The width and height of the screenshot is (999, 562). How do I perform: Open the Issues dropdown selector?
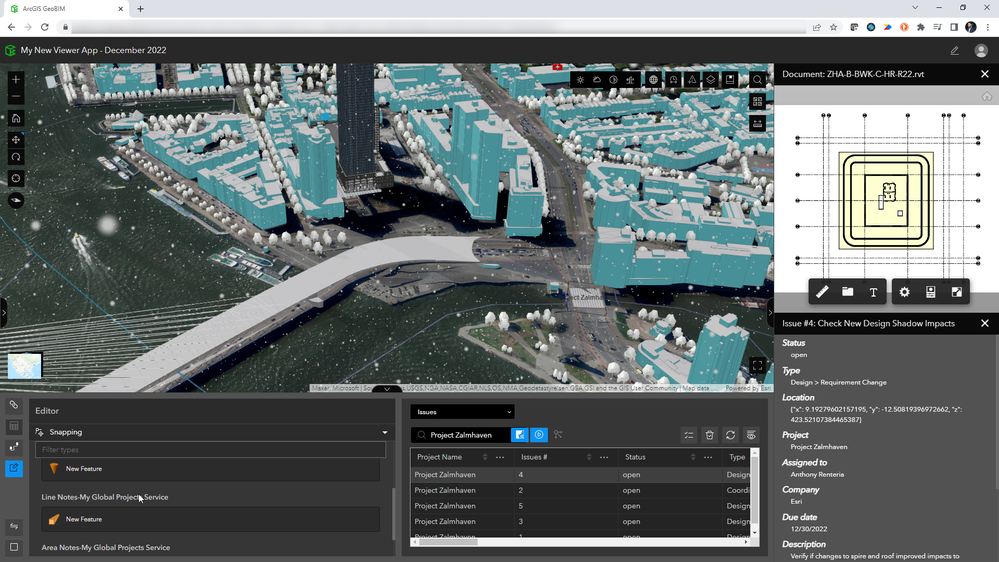tap(463, 412)
